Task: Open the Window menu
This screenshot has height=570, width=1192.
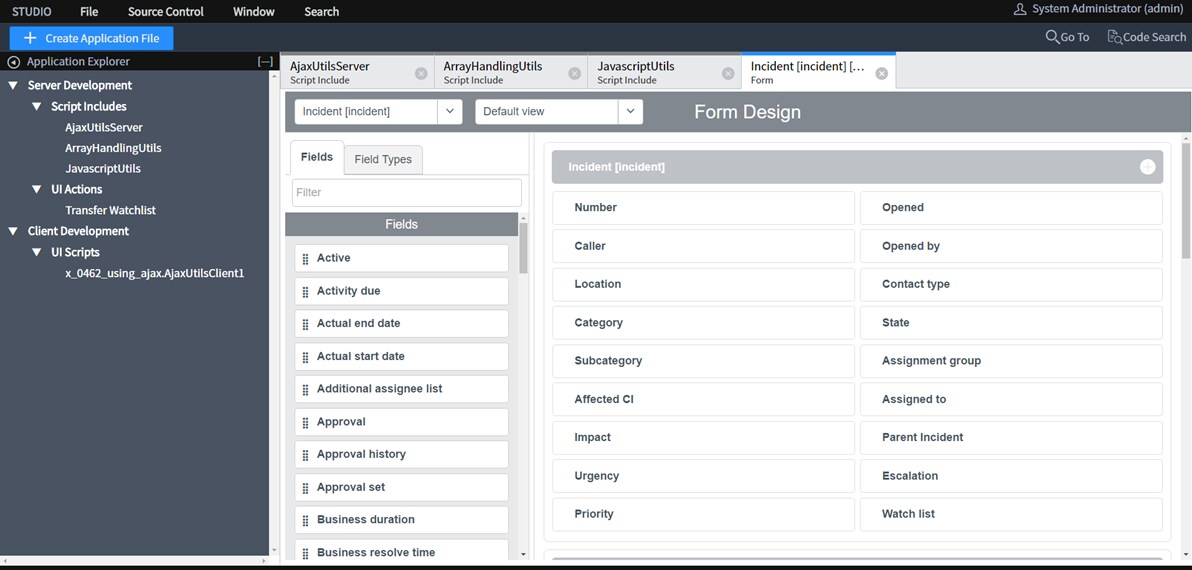Action: point(254,11)
